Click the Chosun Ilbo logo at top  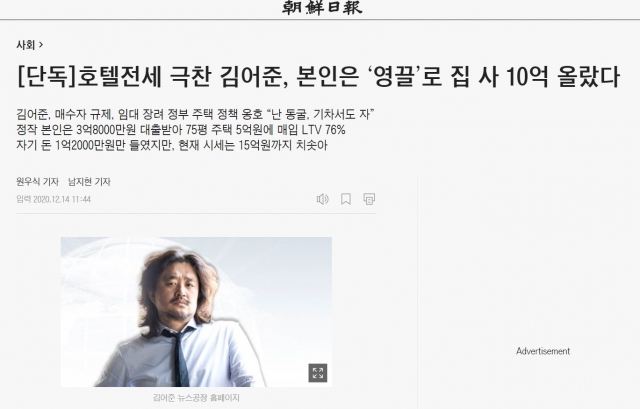tap(322, 7)
